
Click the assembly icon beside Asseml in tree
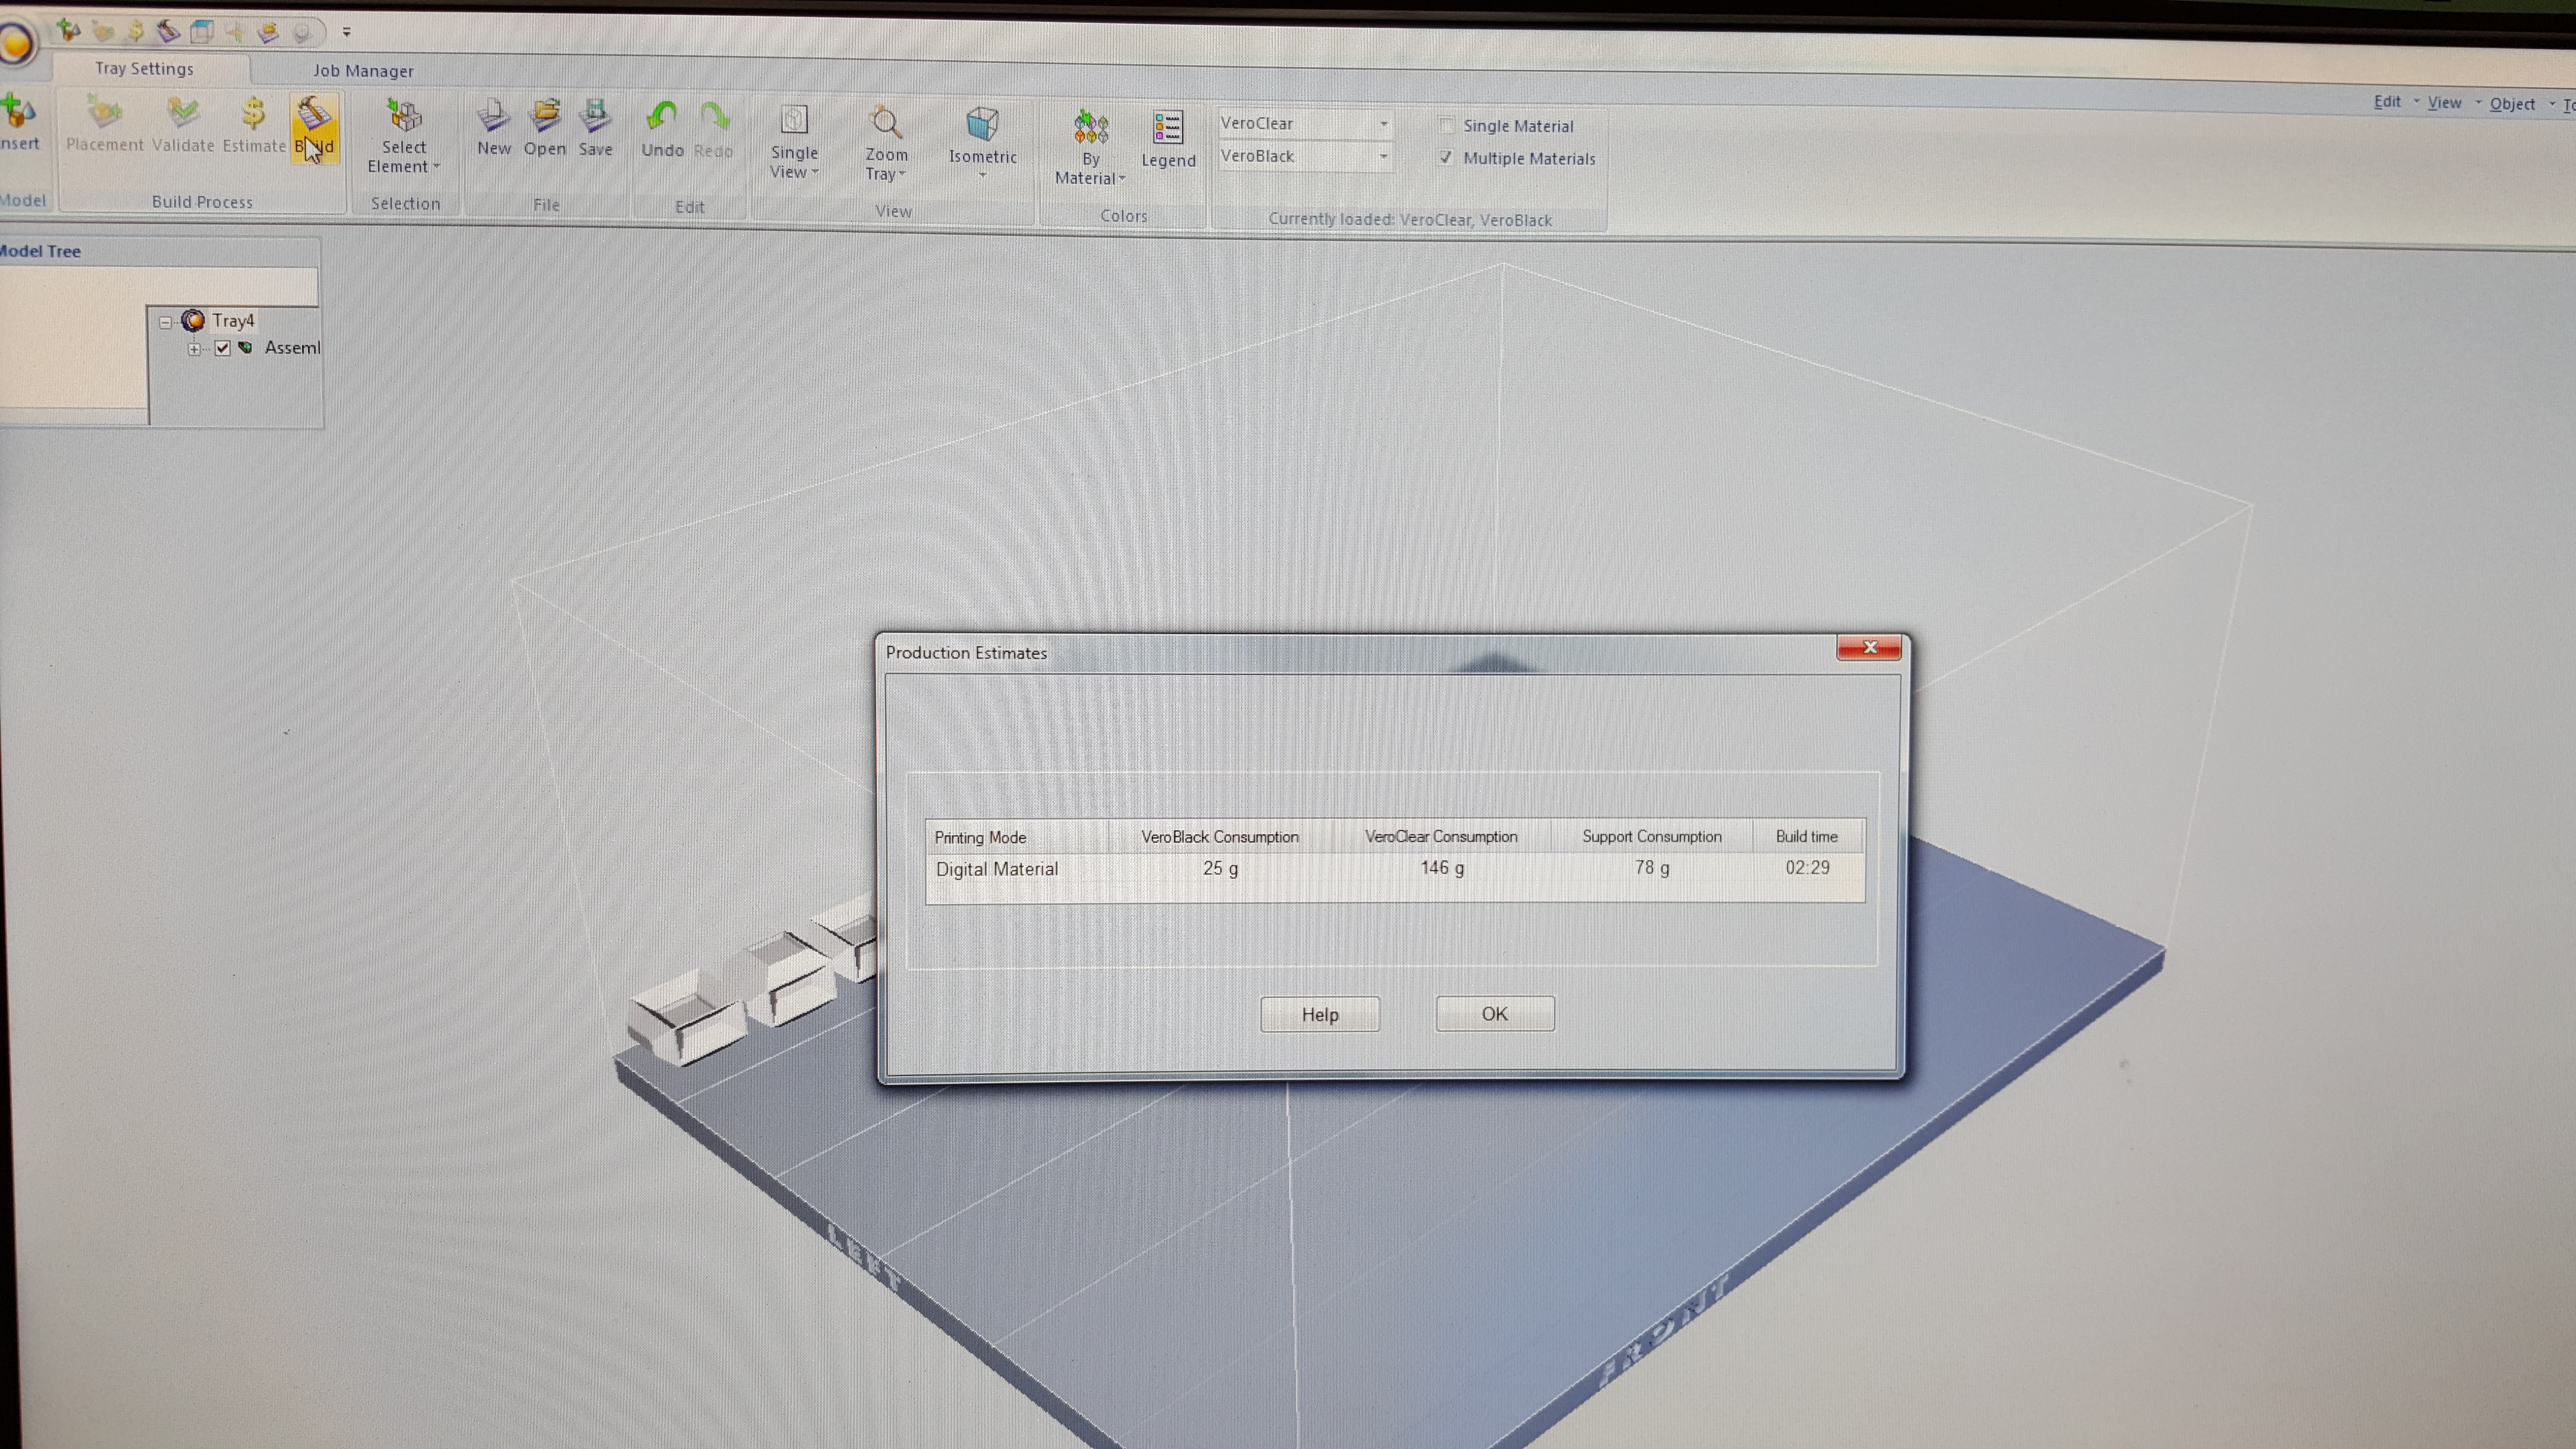245,347
